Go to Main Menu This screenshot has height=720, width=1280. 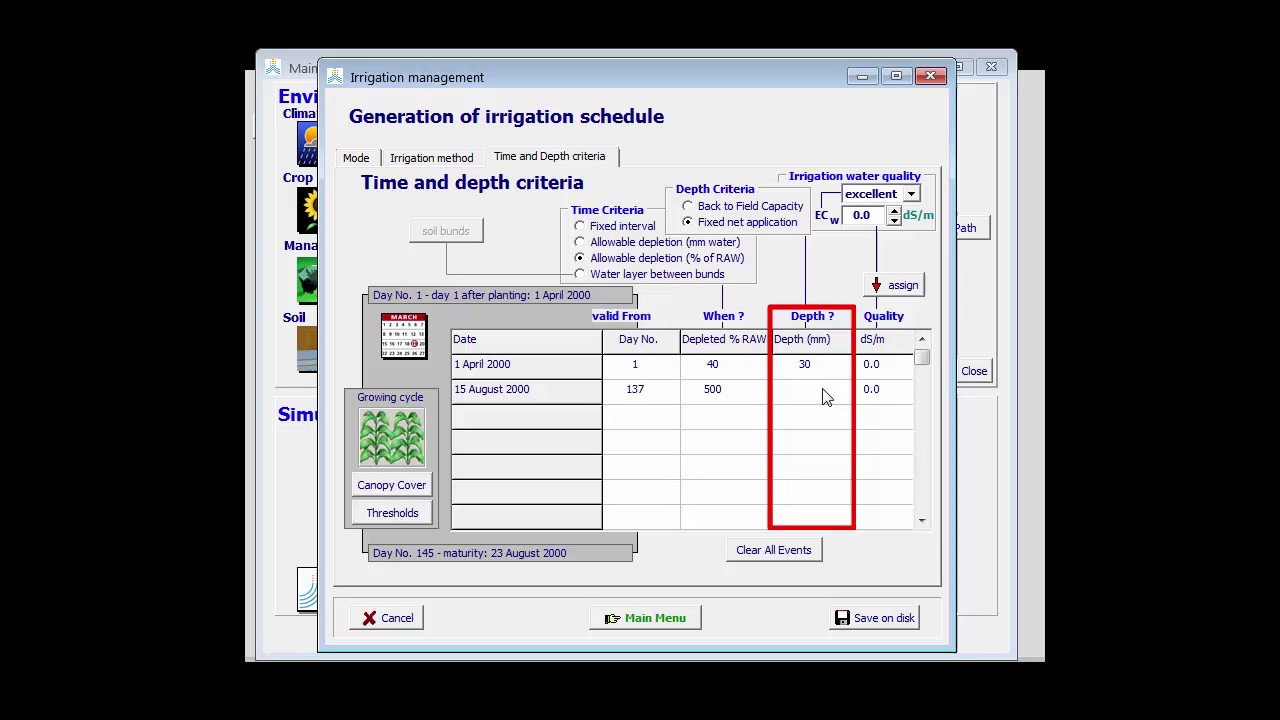pos(645,618)
